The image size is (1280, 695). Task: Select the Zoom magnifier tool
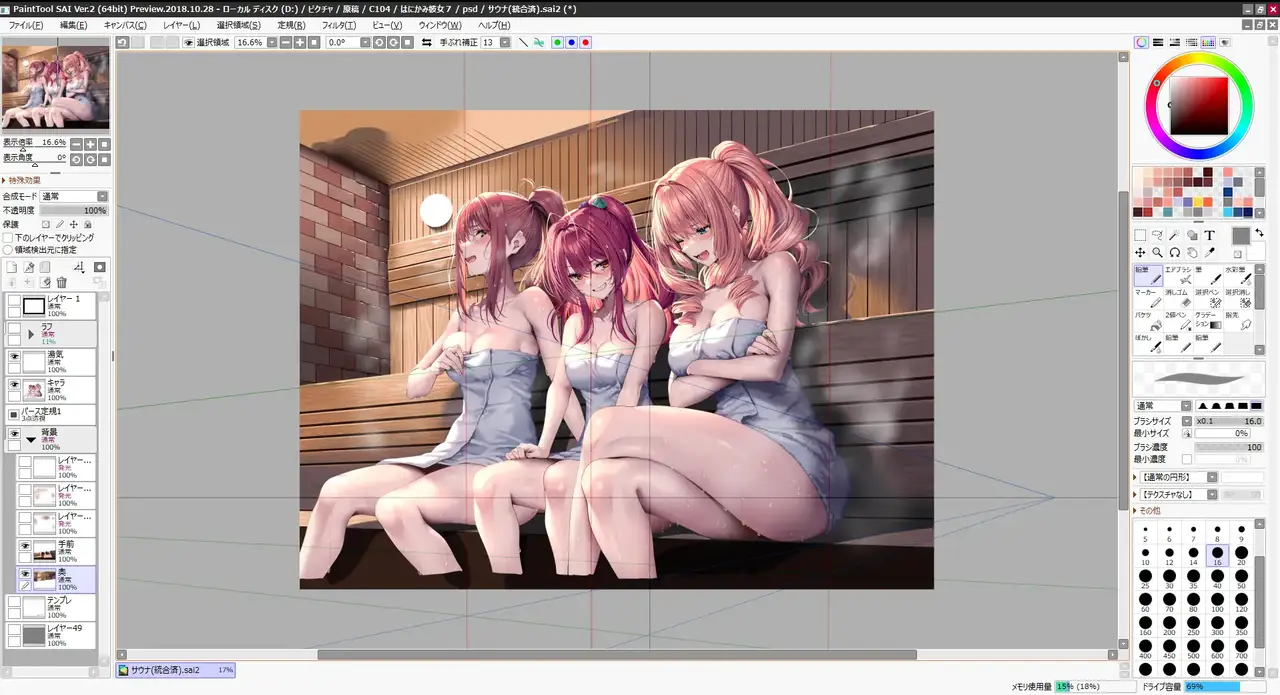pos(1157,253)
